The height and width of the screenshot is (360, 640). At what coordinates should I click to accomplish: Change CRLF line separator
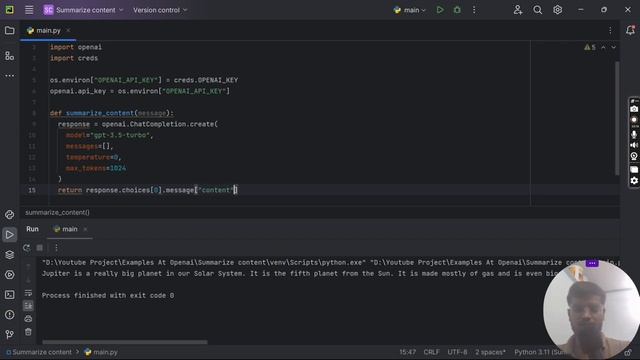pos(431,352)
